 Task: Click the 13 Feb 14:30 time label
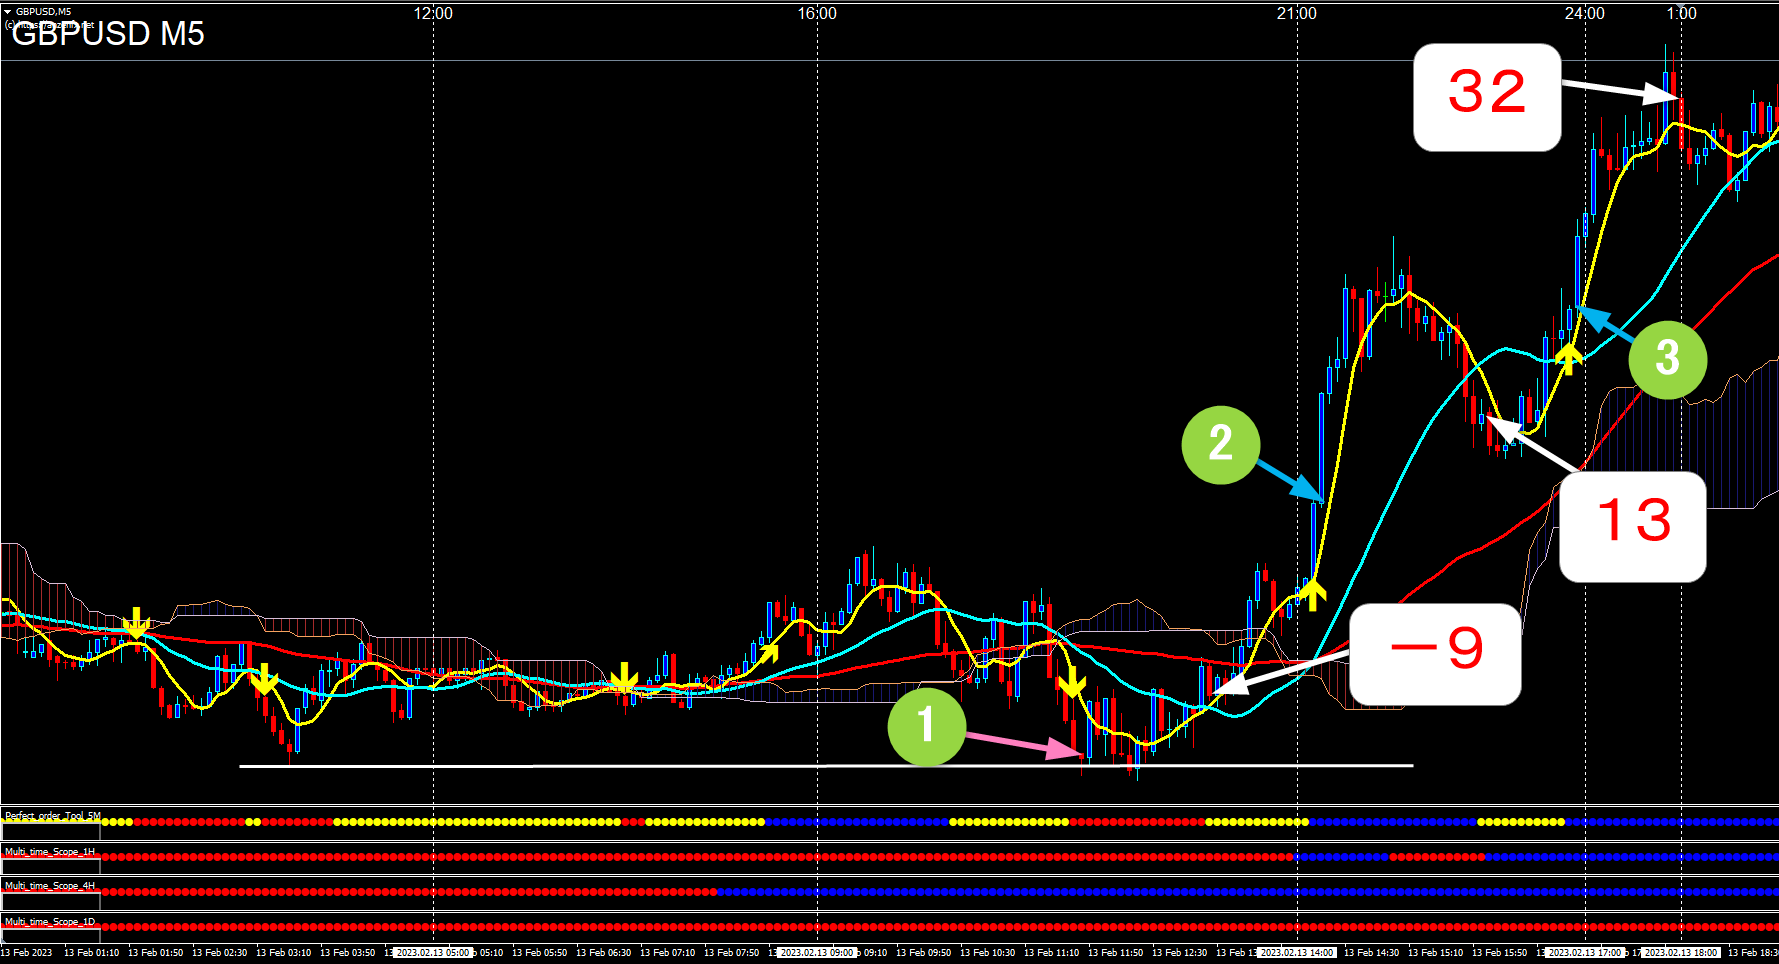(1371, 953)
